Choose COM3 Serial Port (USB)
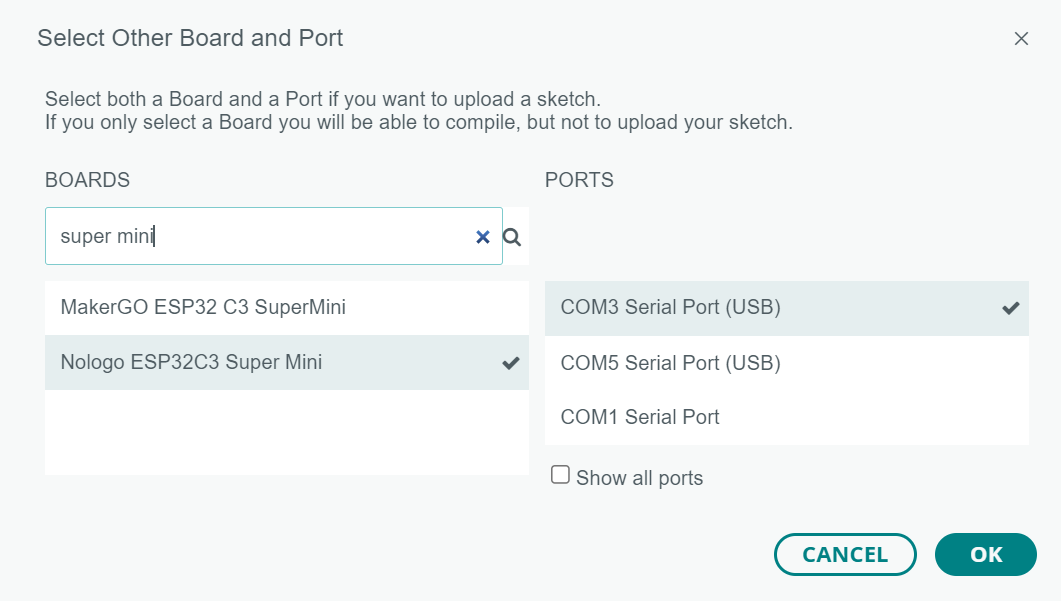1061x601 pixels. 670,307
